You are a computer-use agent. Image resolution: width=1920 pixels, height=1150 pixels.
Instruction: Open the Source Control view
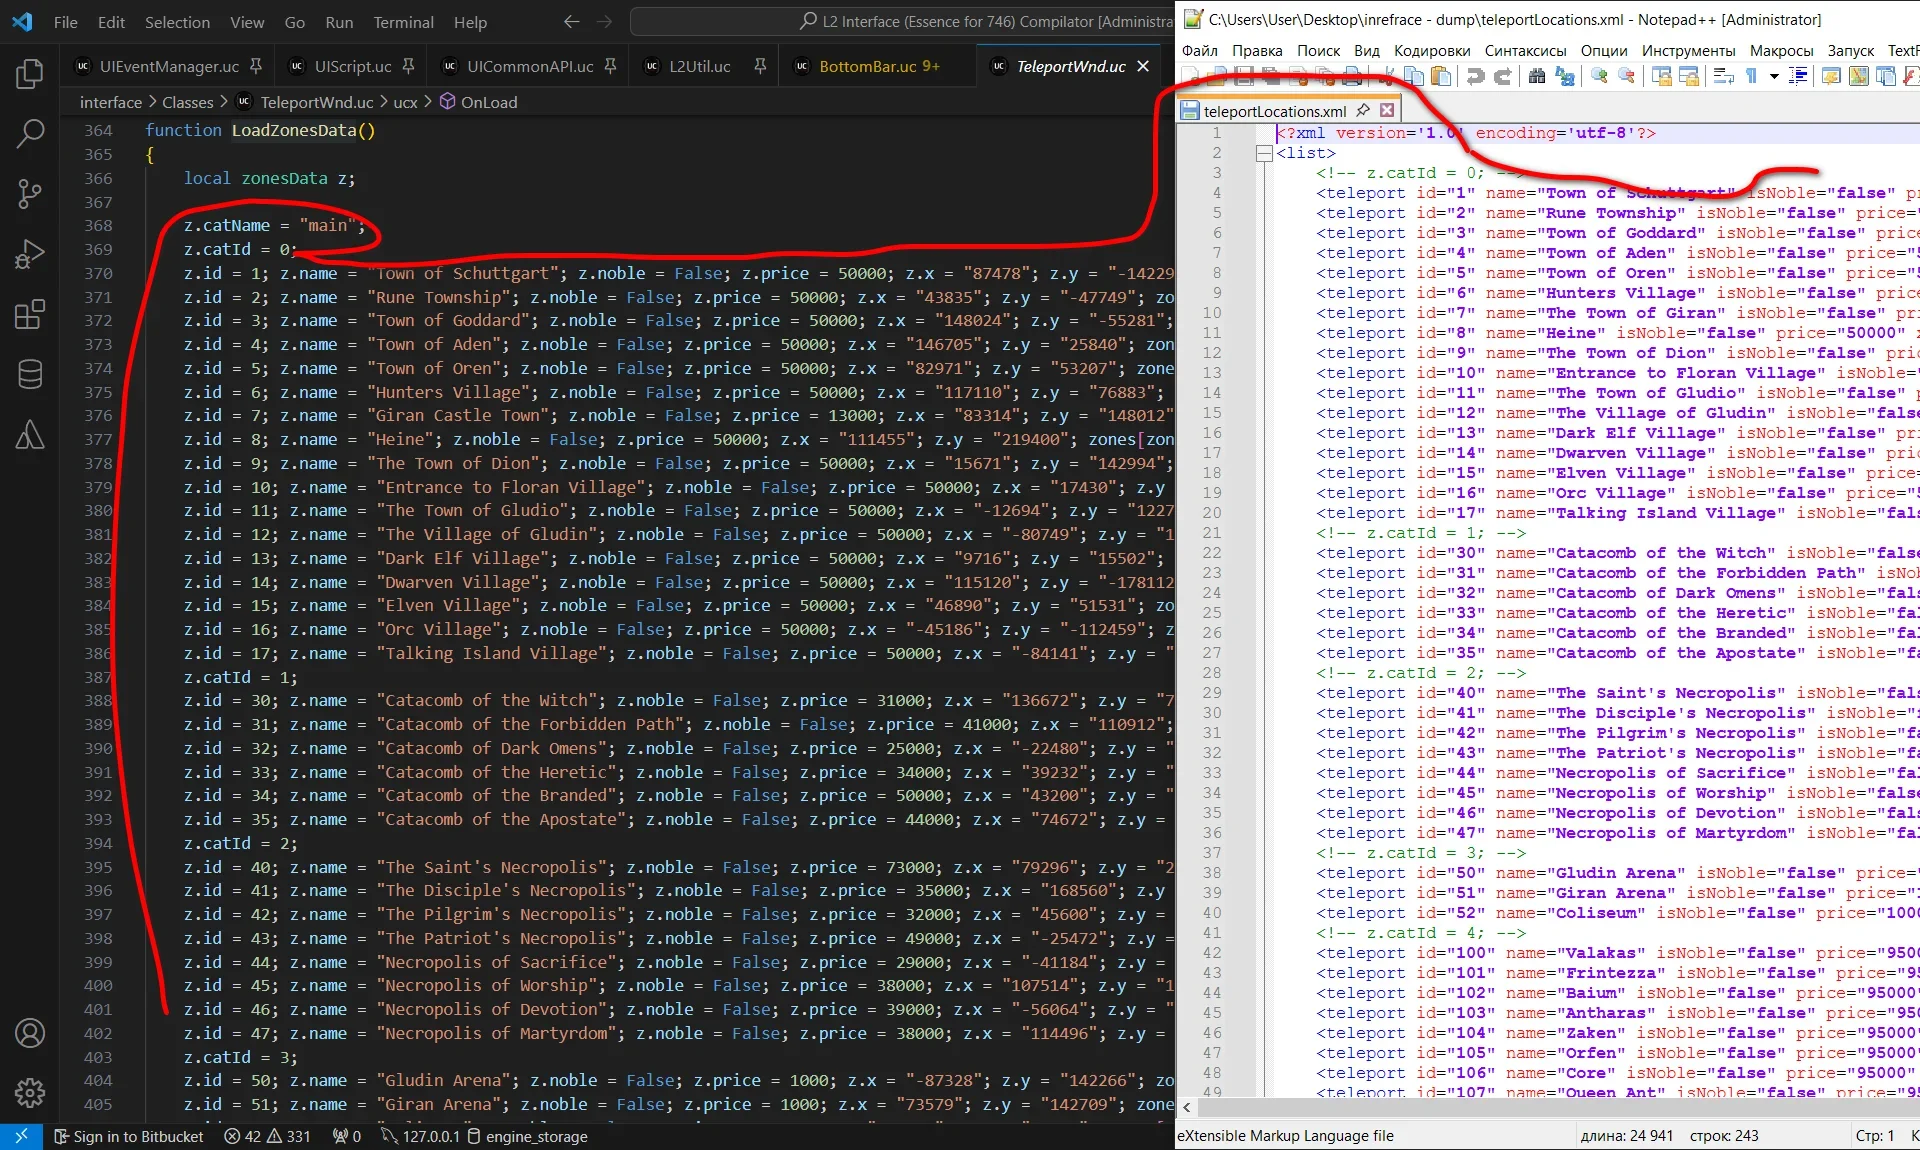pyautogui.click(x=30, y=193)
